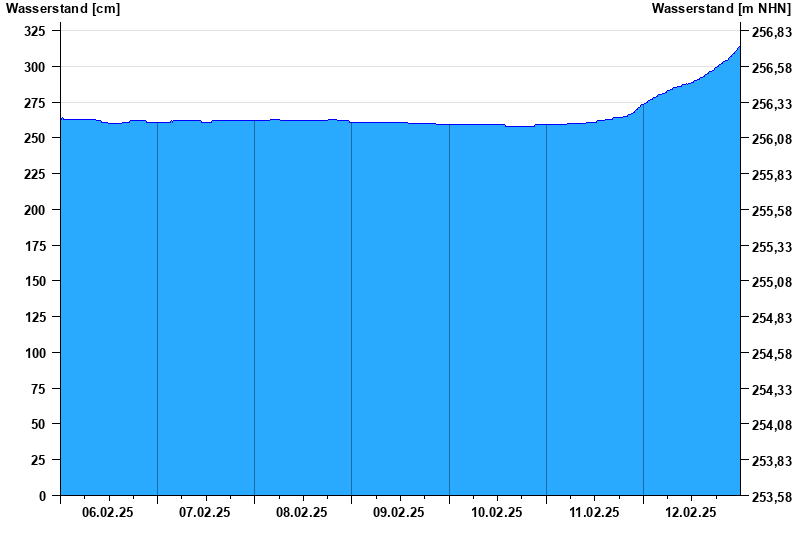Click the water level peak at chart's right end

click(x=739, y=47)
